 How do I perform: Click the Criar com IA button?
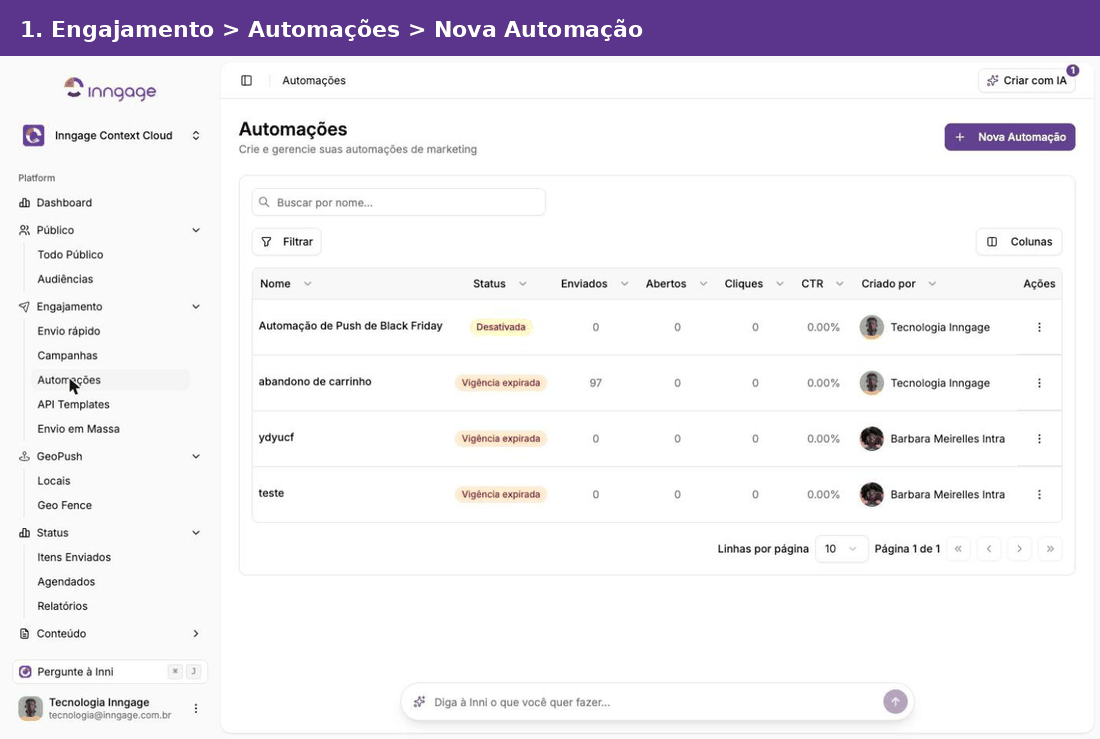[1026, 81]
